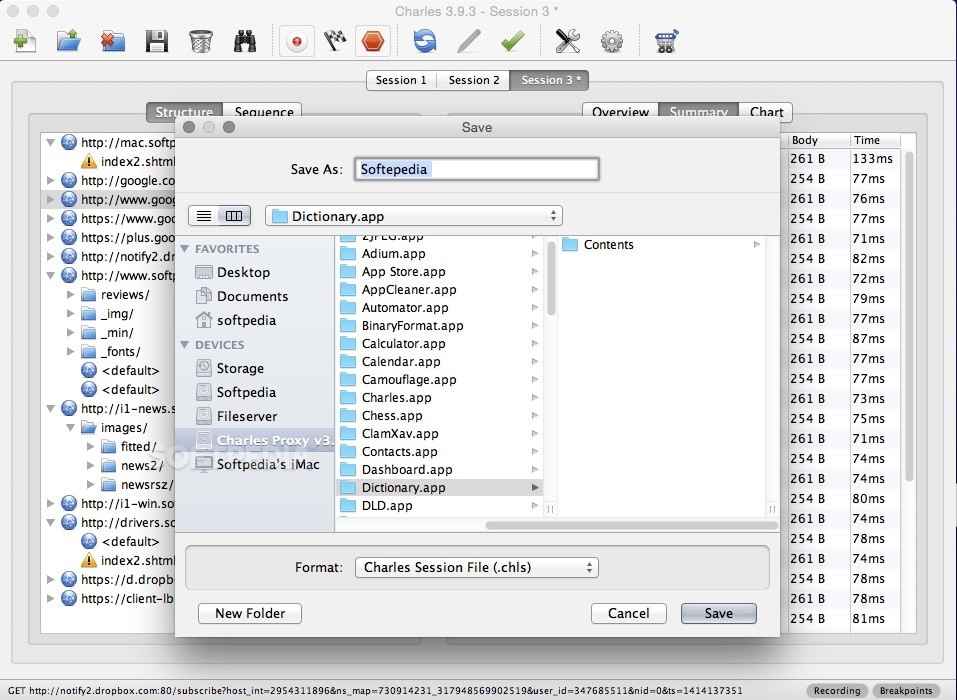Toggle throttling with the checkered flag icon
The image size is (957, 700).
(334, 41)
